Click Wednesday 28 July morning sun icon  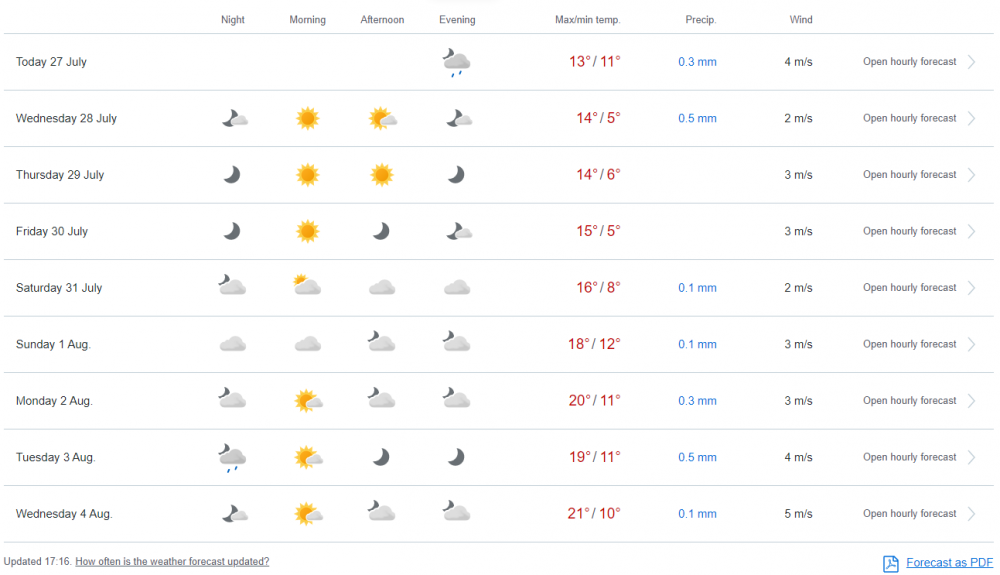307,119
